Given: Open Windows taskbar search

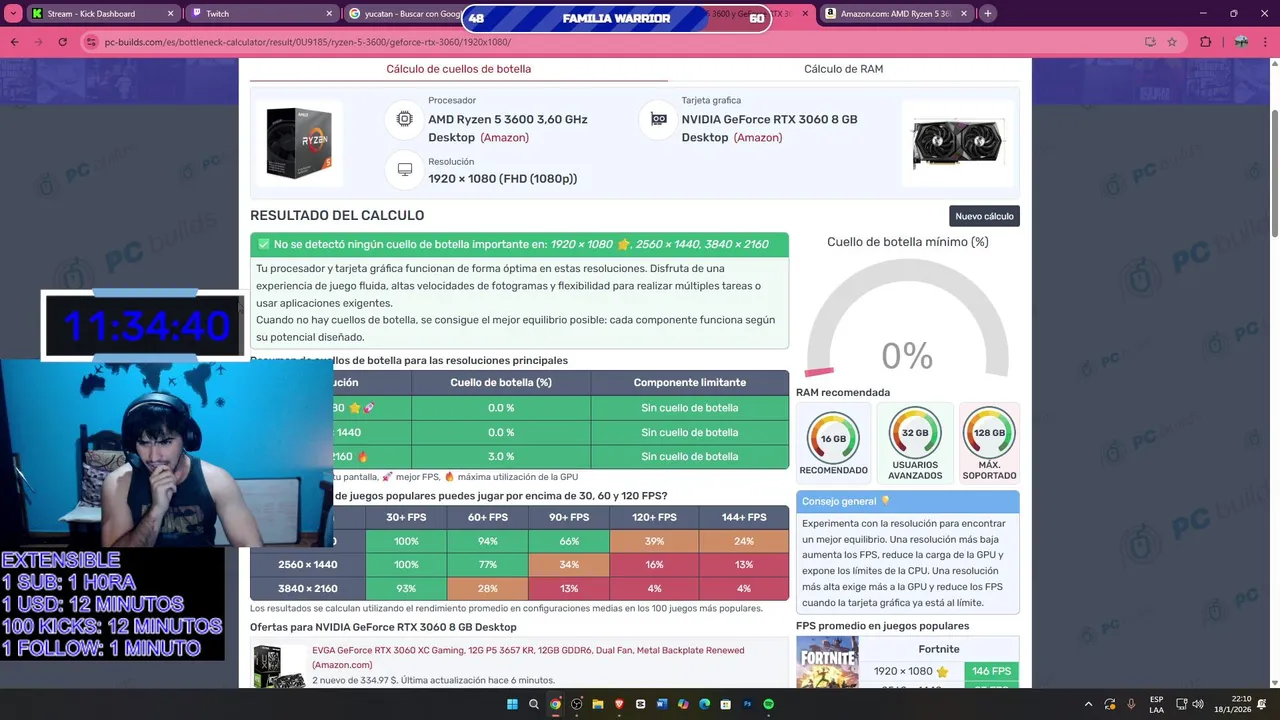Looking at the screenshot, I should point(534,704).
